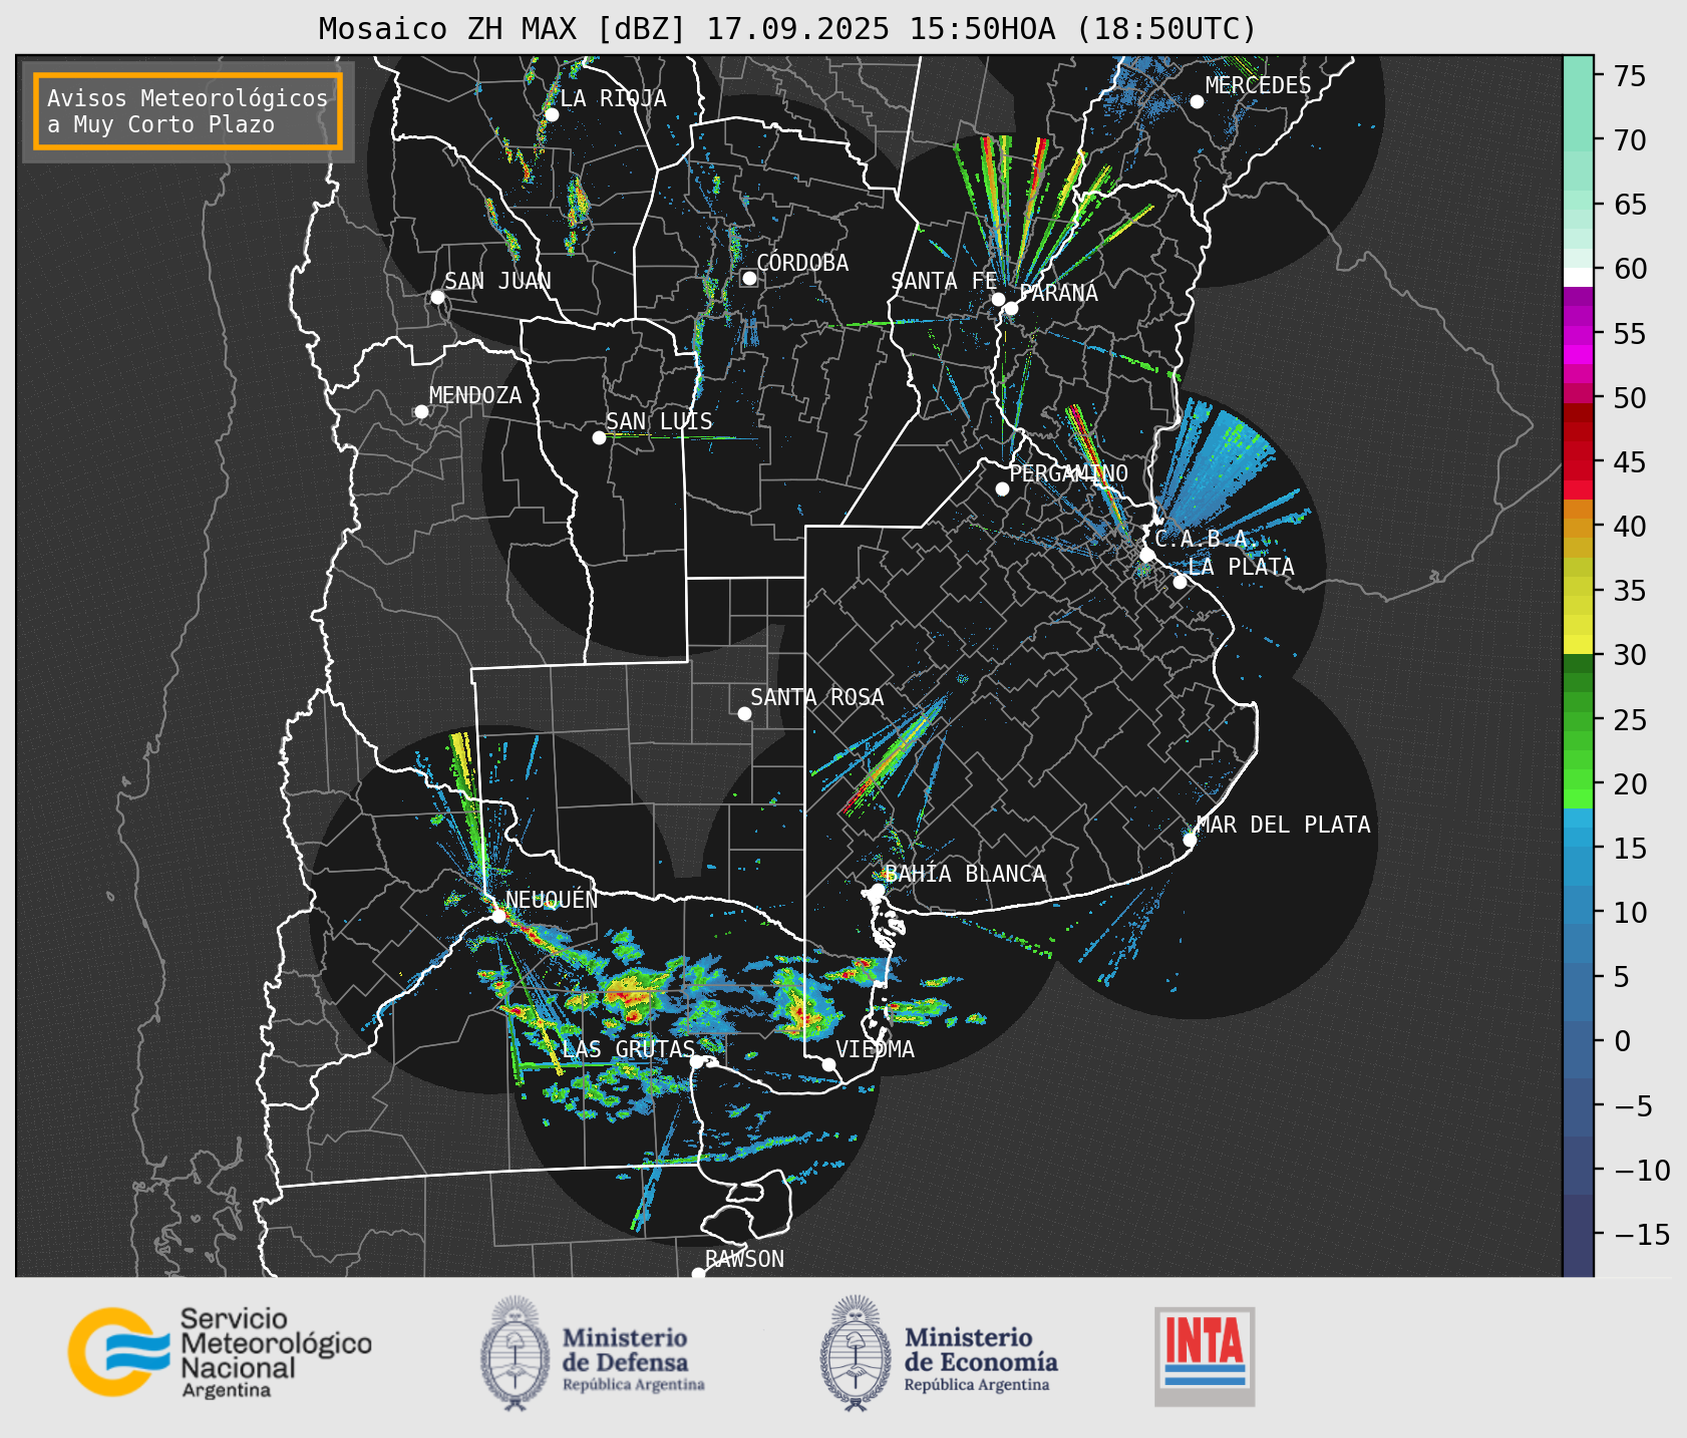Click the VIEDMA city label

[875, 1049]
